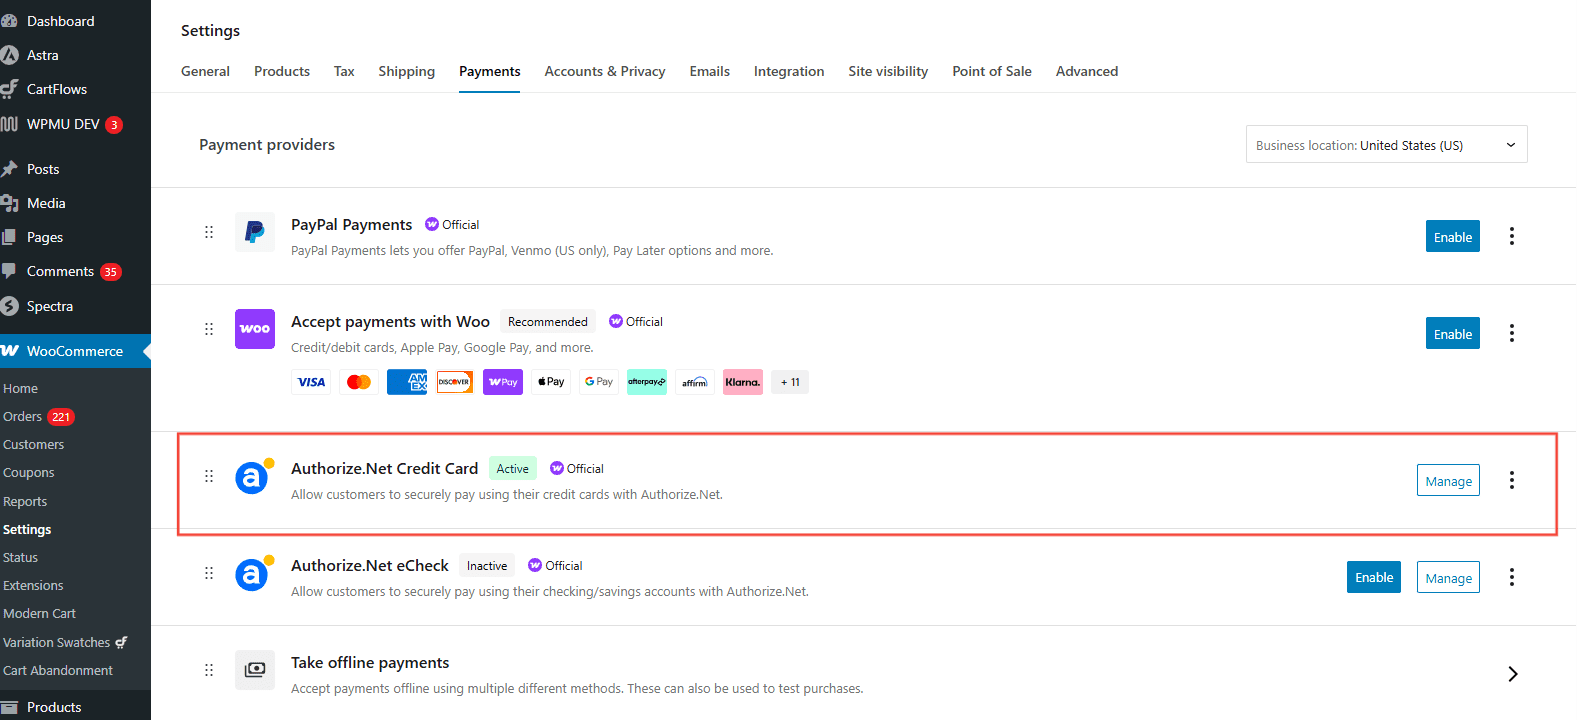The width and height of the screenshot is (1577, 720).
Task: Switch to the Products settings tab
Action: pos(282,71)
